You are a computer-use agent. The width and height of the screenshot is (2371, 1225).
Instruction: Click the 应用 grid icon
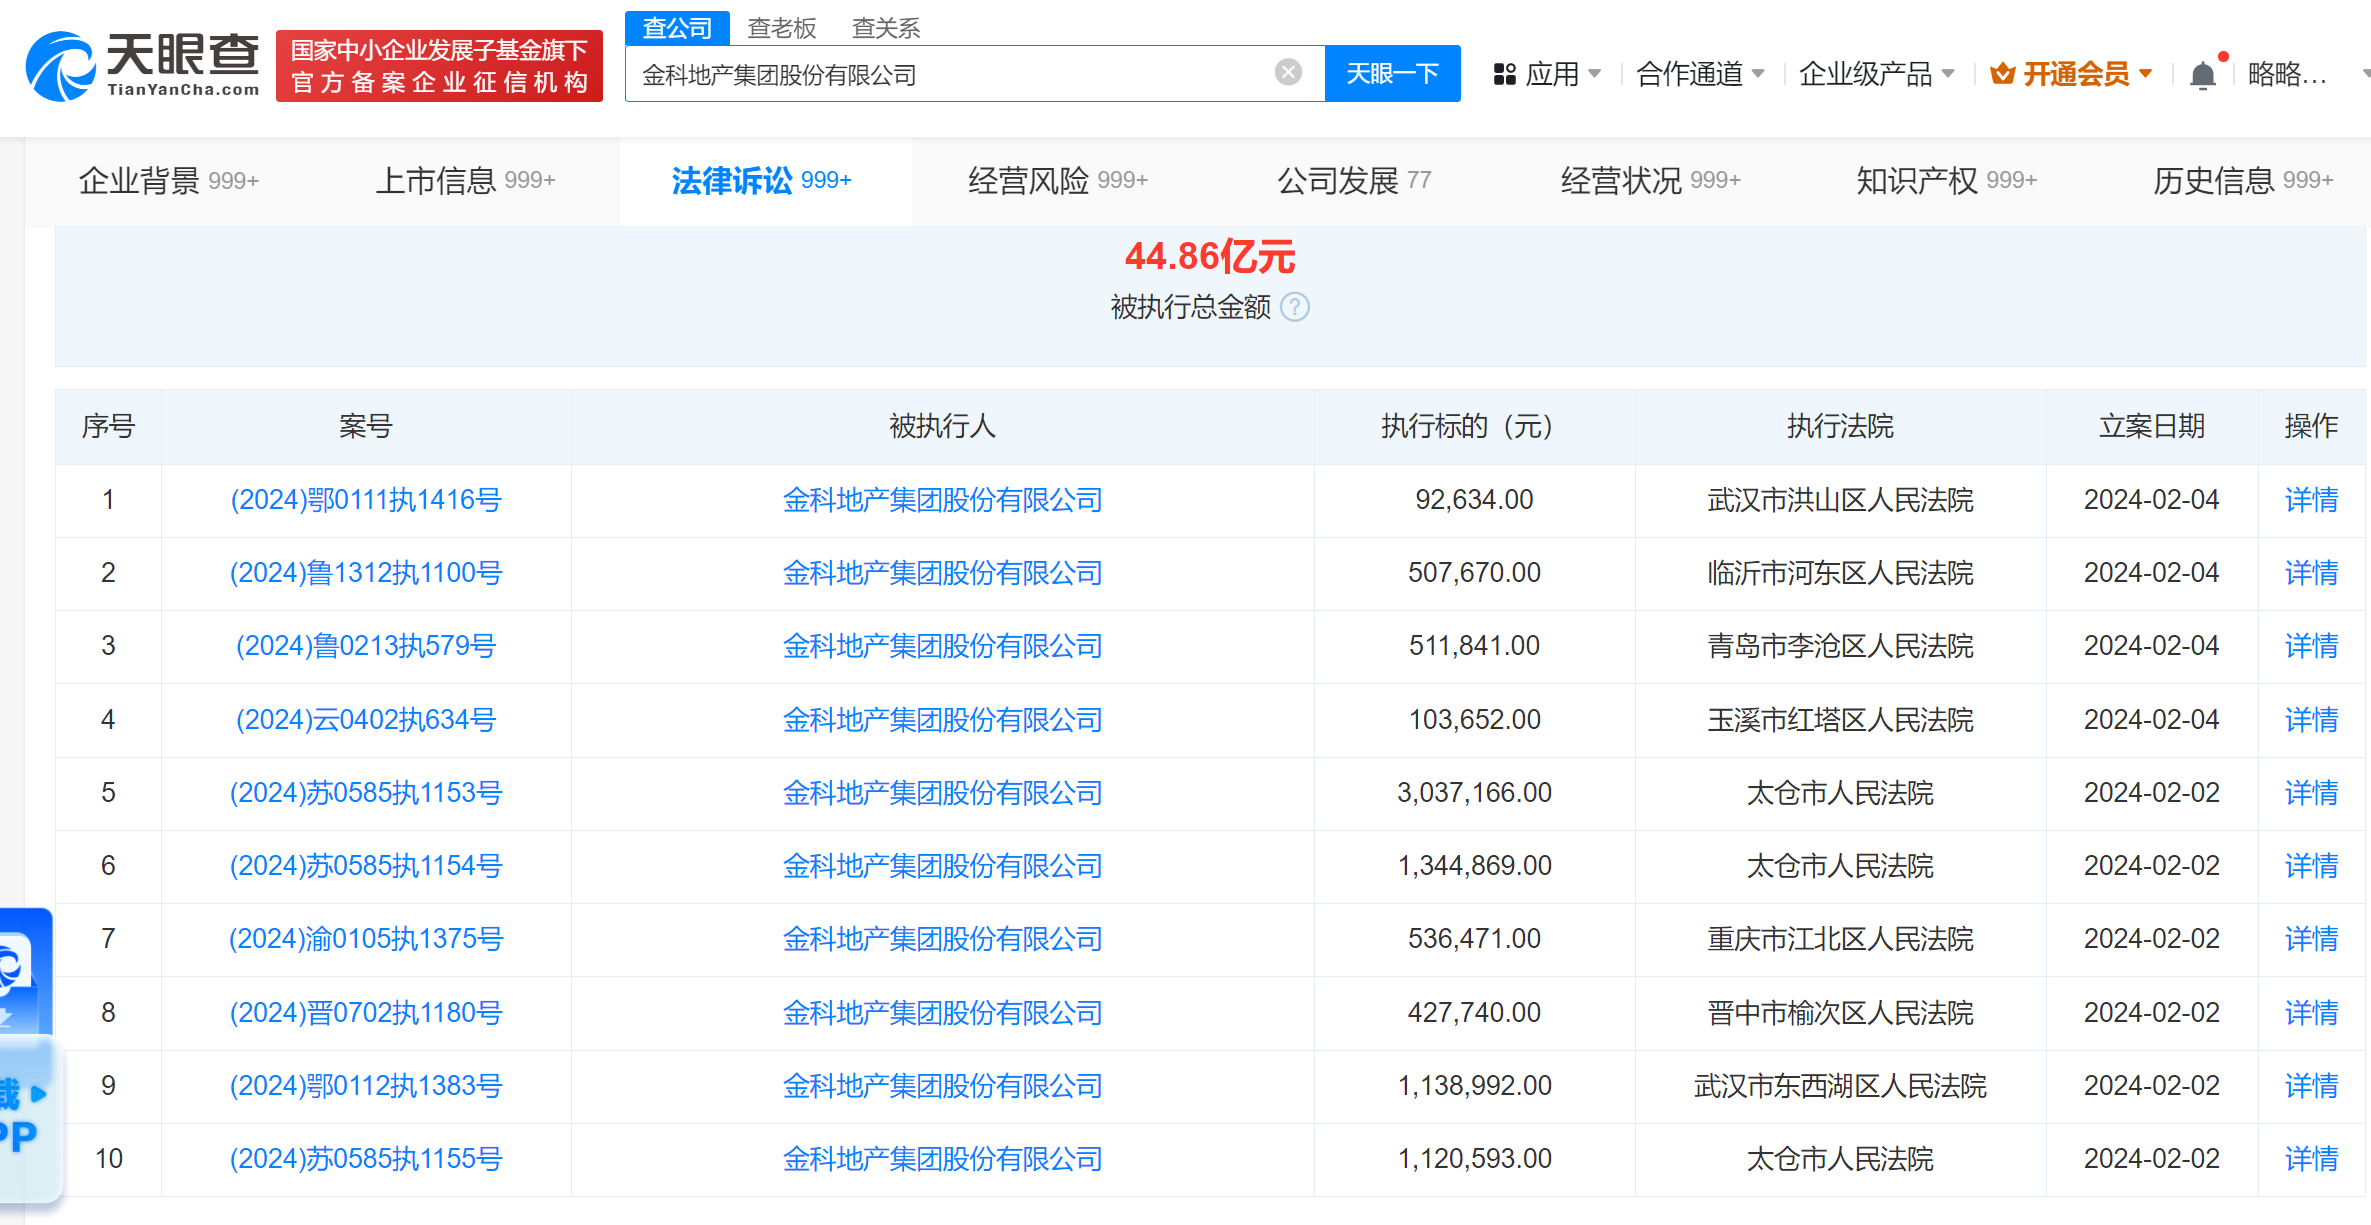point(1504,74)
